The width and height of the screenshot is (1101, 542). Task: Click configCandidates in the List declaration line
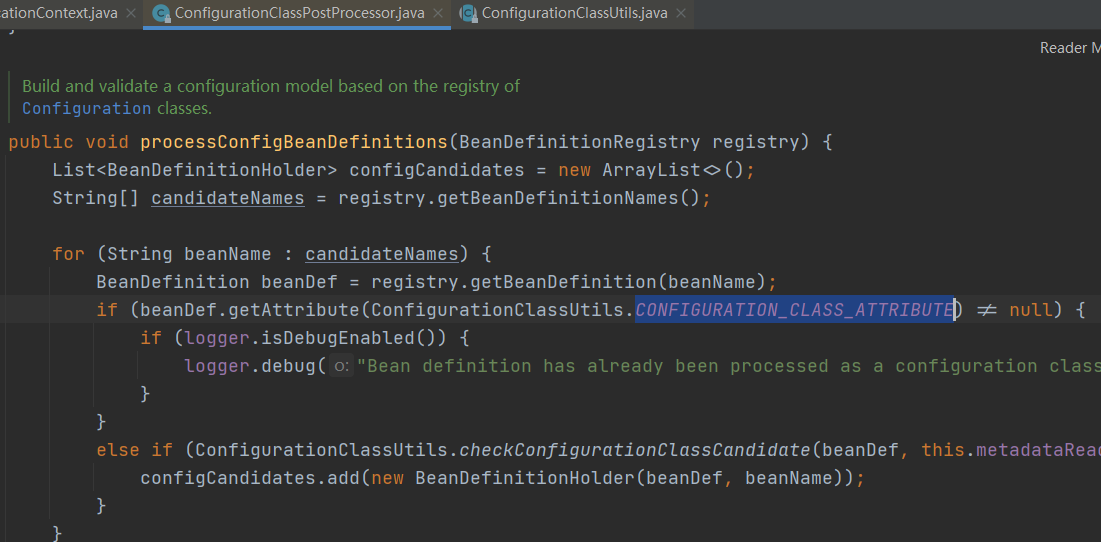[437, 170]
